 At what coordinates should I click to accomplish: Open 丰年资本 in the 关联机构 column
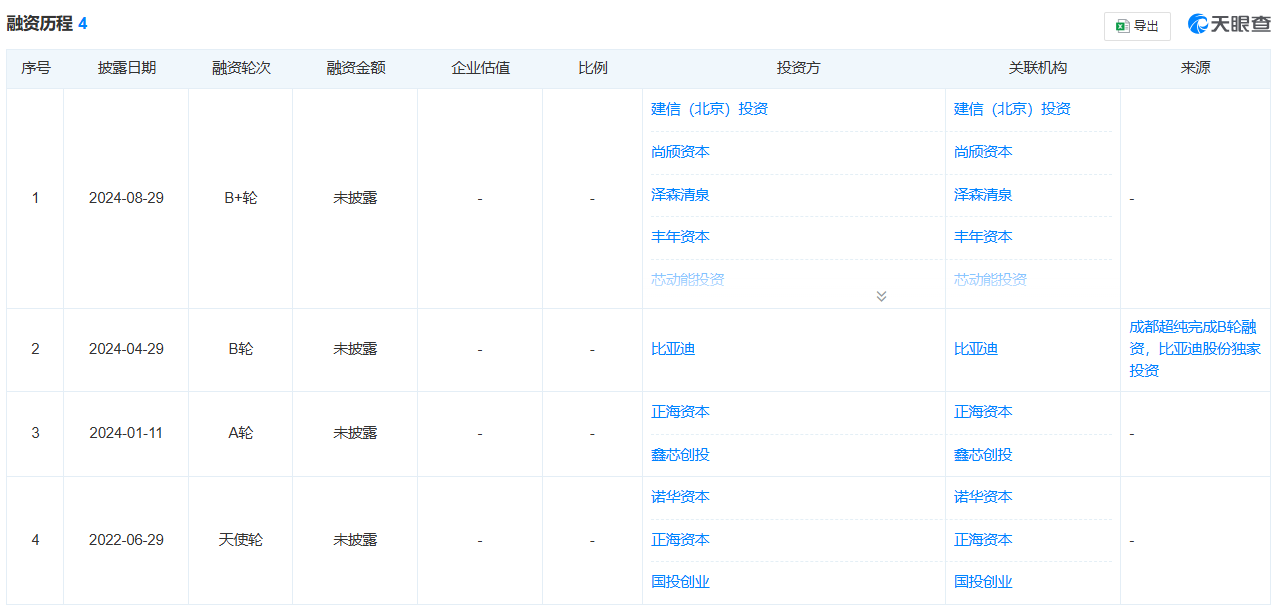pos(983,237)
